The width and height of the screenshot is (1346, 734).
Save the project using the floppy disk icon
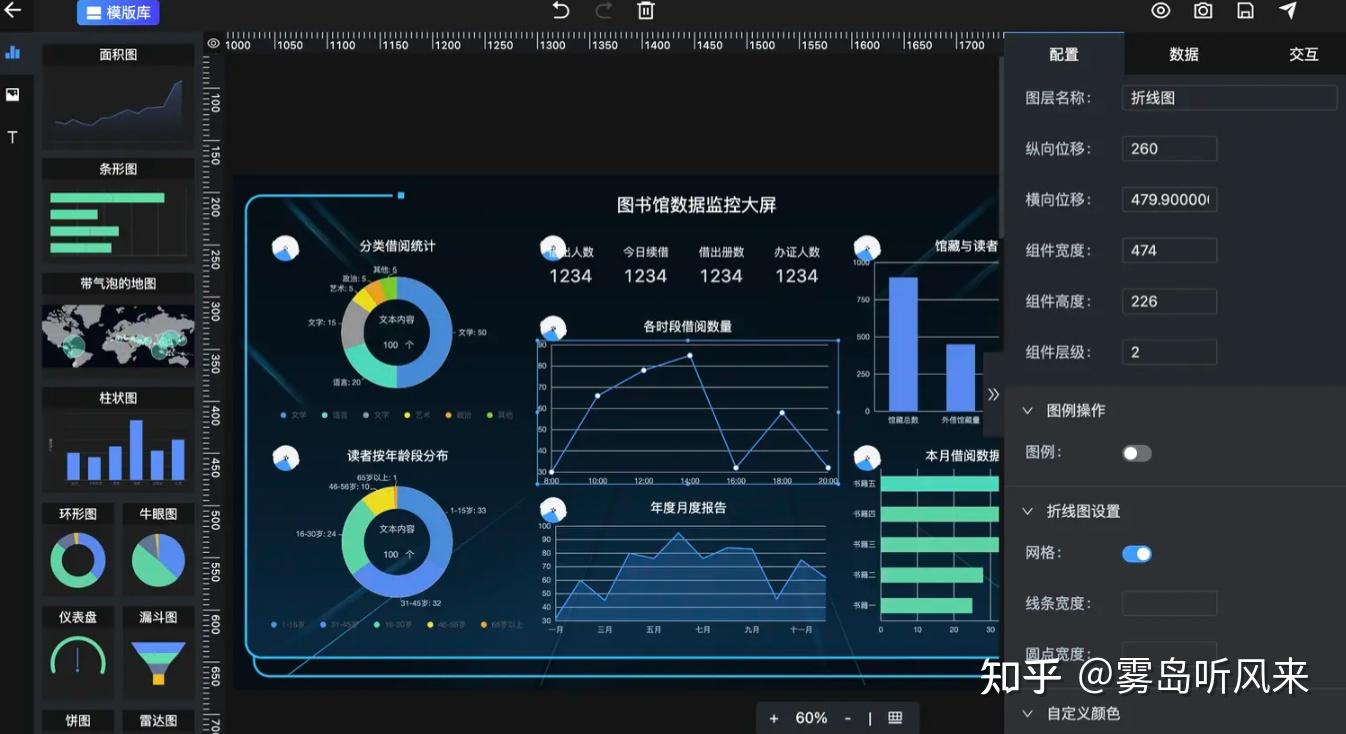point(1245,10)
